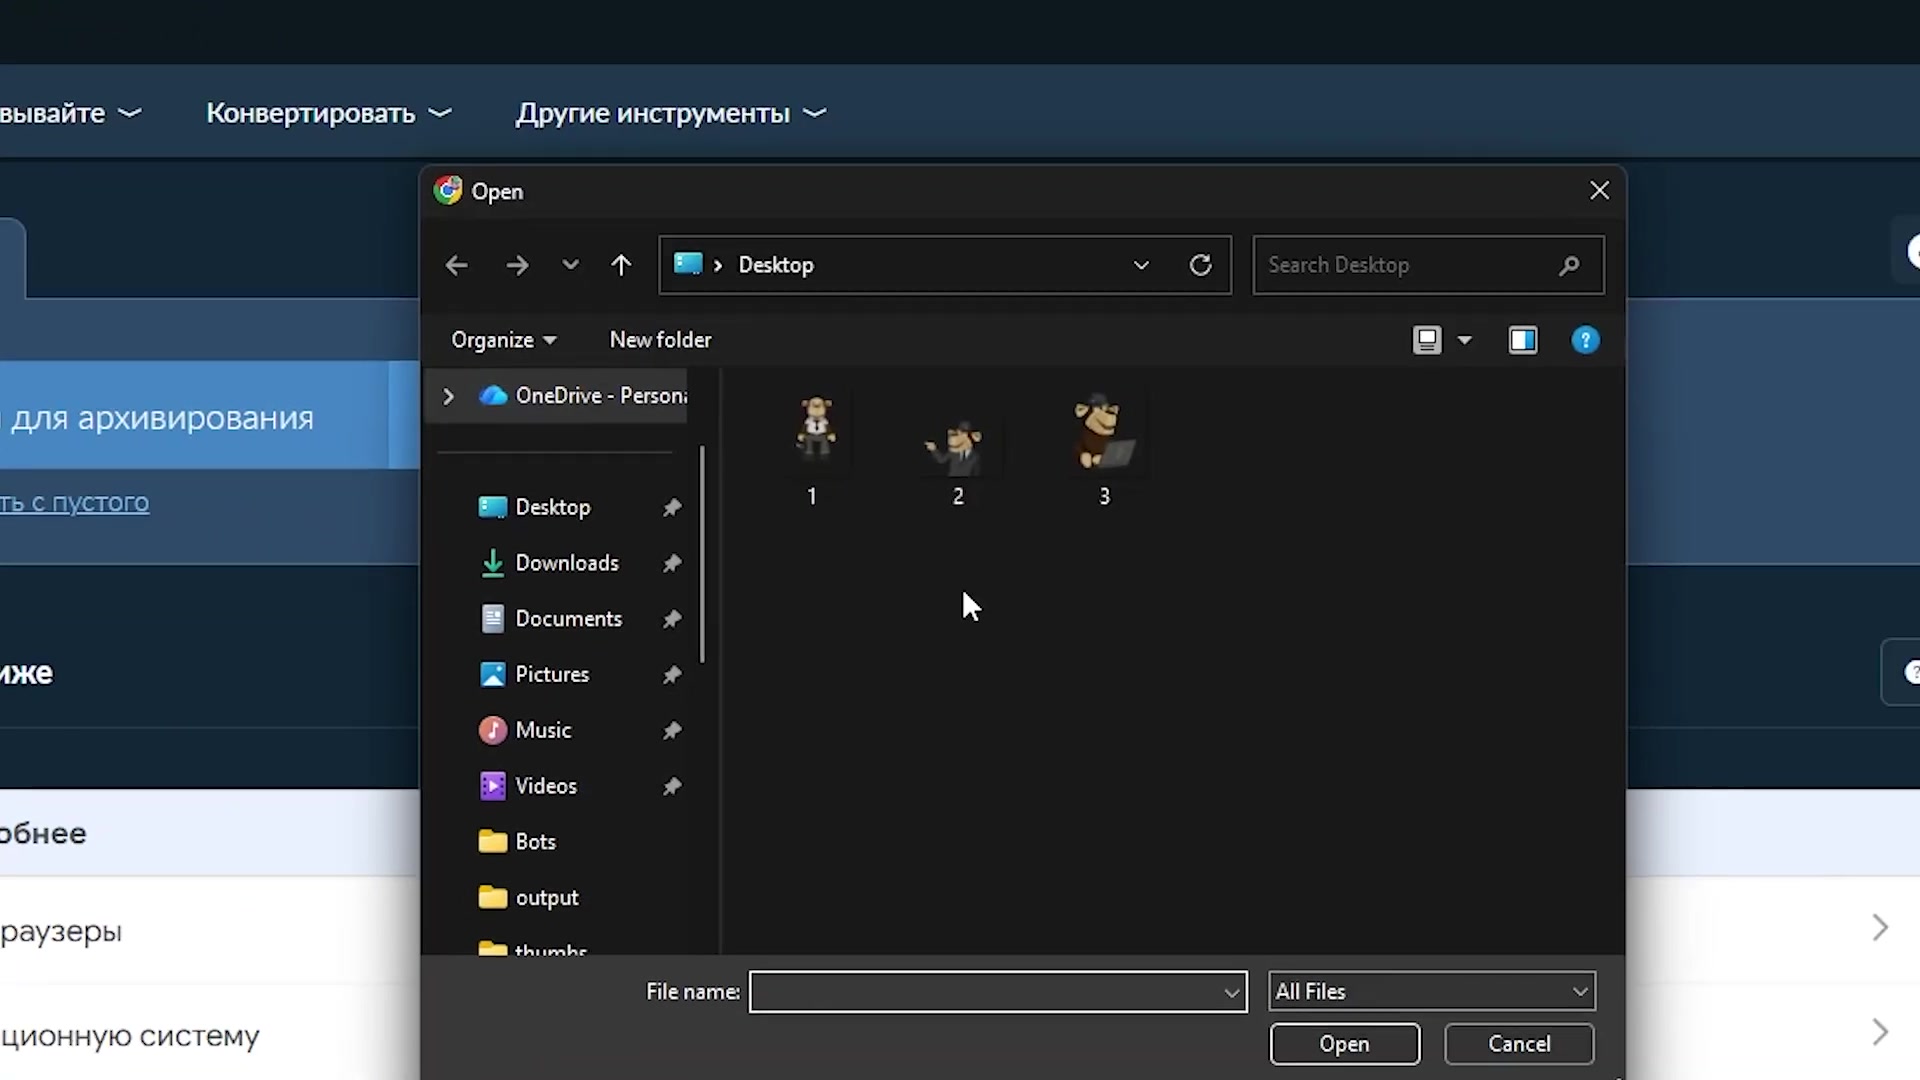Open the menu ending in вывайте on the webpage
The width and height of the screenshot is (1920, 1080).
tap(70, 114)
